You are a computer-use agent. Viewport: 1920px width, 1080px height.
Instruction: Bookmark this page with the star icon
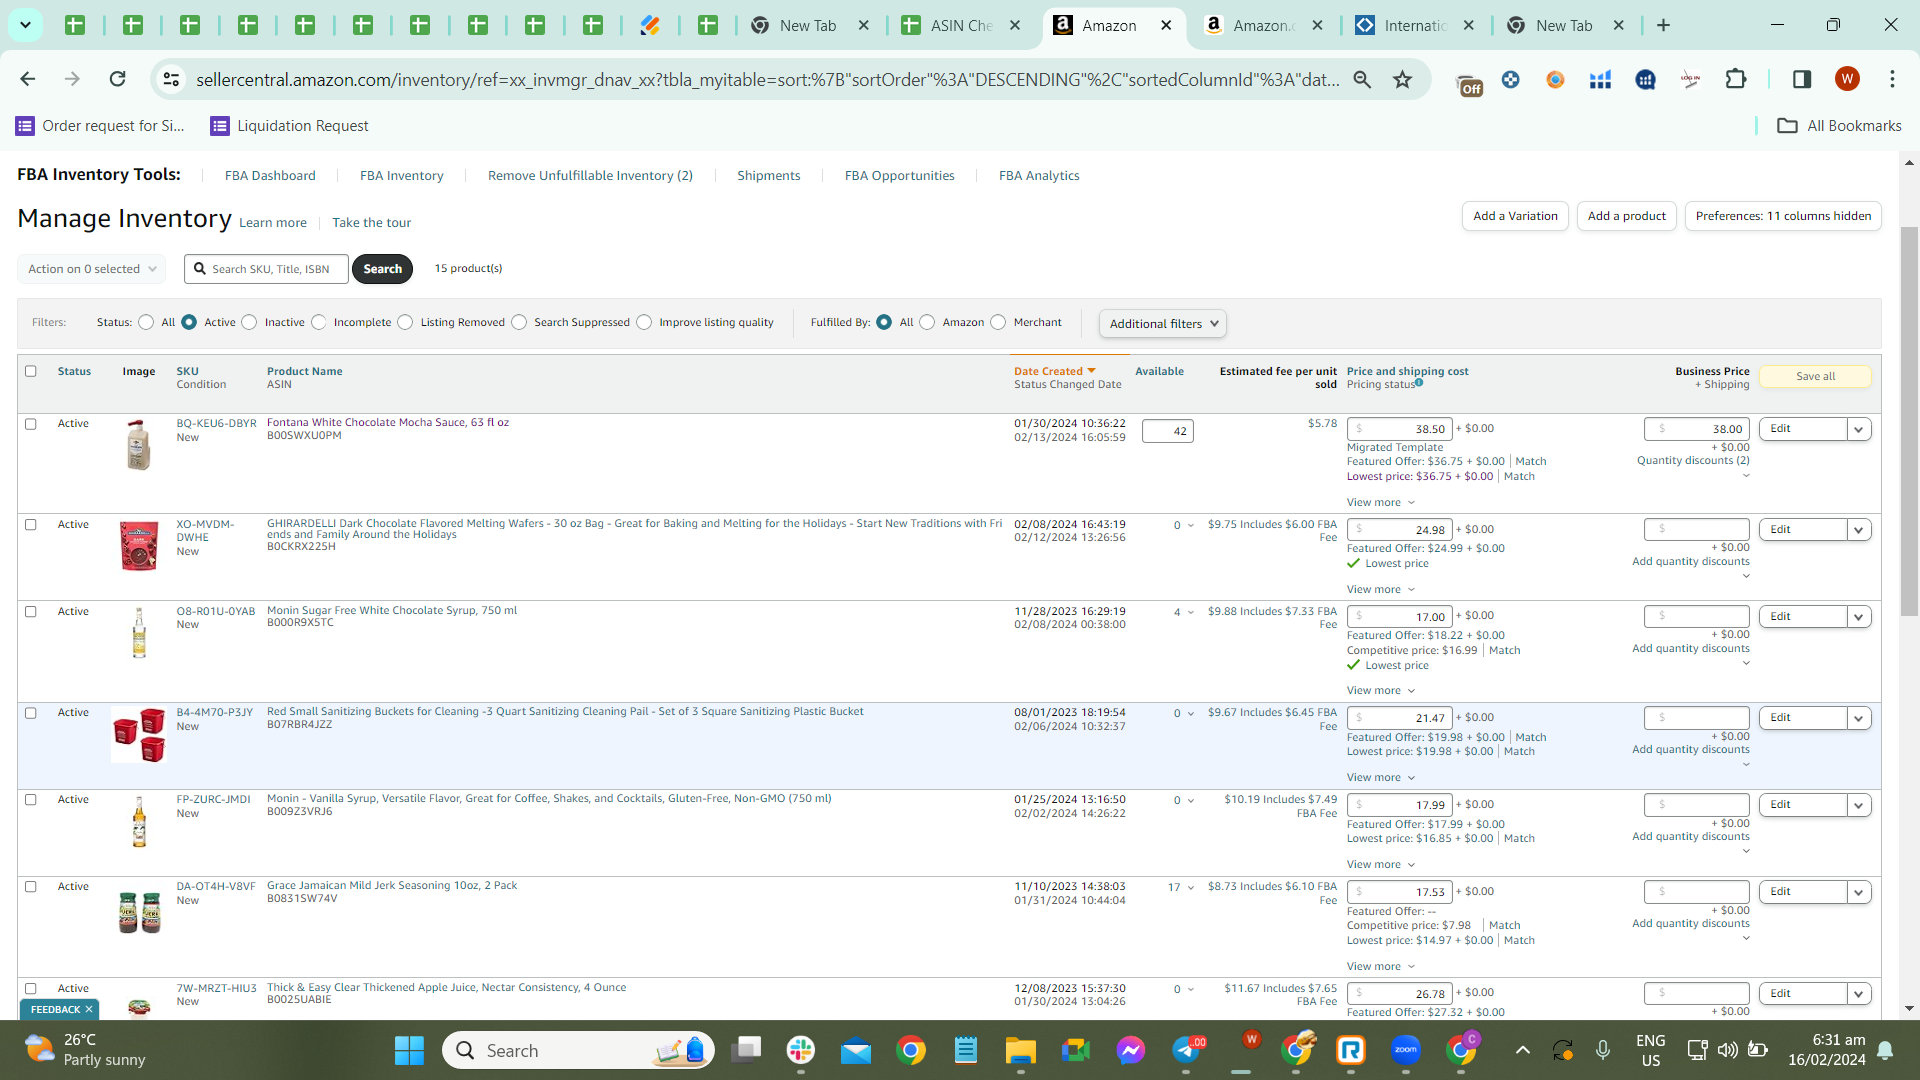pos(1403,79)
